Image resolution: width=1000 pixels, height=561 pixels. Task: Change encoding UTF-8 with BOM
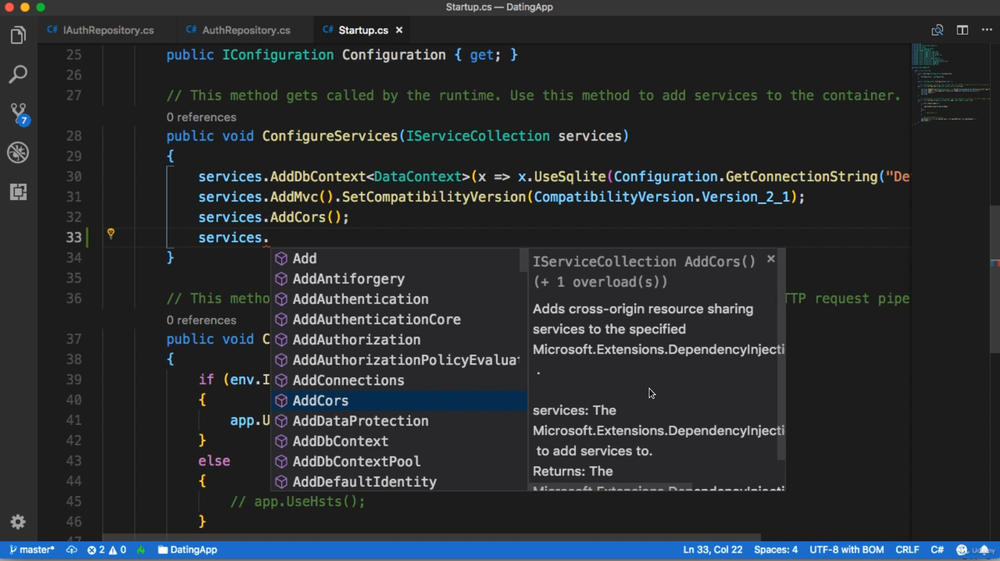(846, 550)
